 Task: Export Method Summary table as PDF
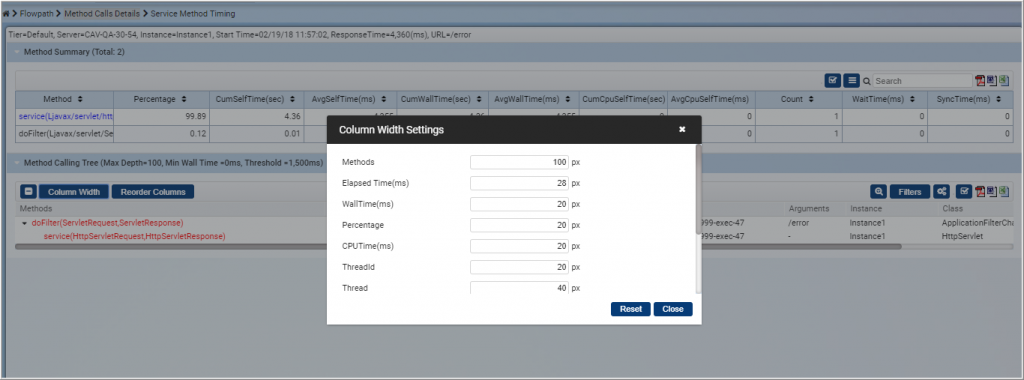[980, 80]
